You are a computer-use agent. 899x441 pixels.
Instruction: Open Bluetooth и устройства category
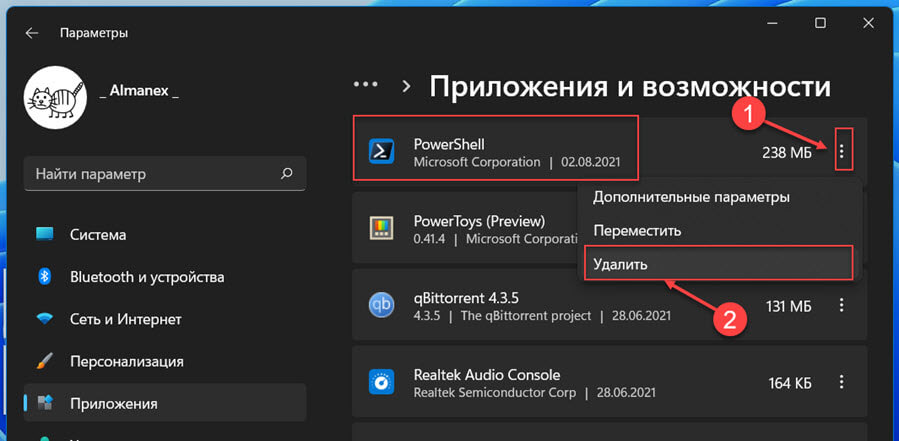coord(165,277)
